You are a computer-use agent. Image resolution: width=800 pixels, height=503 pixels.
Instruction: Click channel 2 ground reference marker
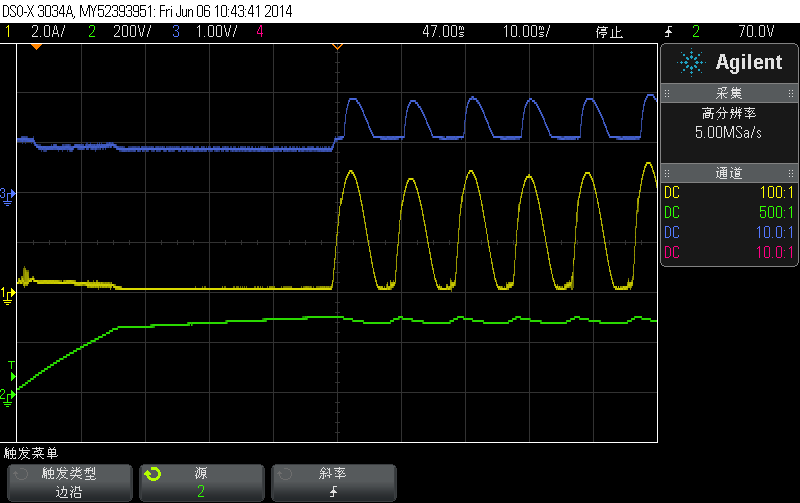pos(7,396)
